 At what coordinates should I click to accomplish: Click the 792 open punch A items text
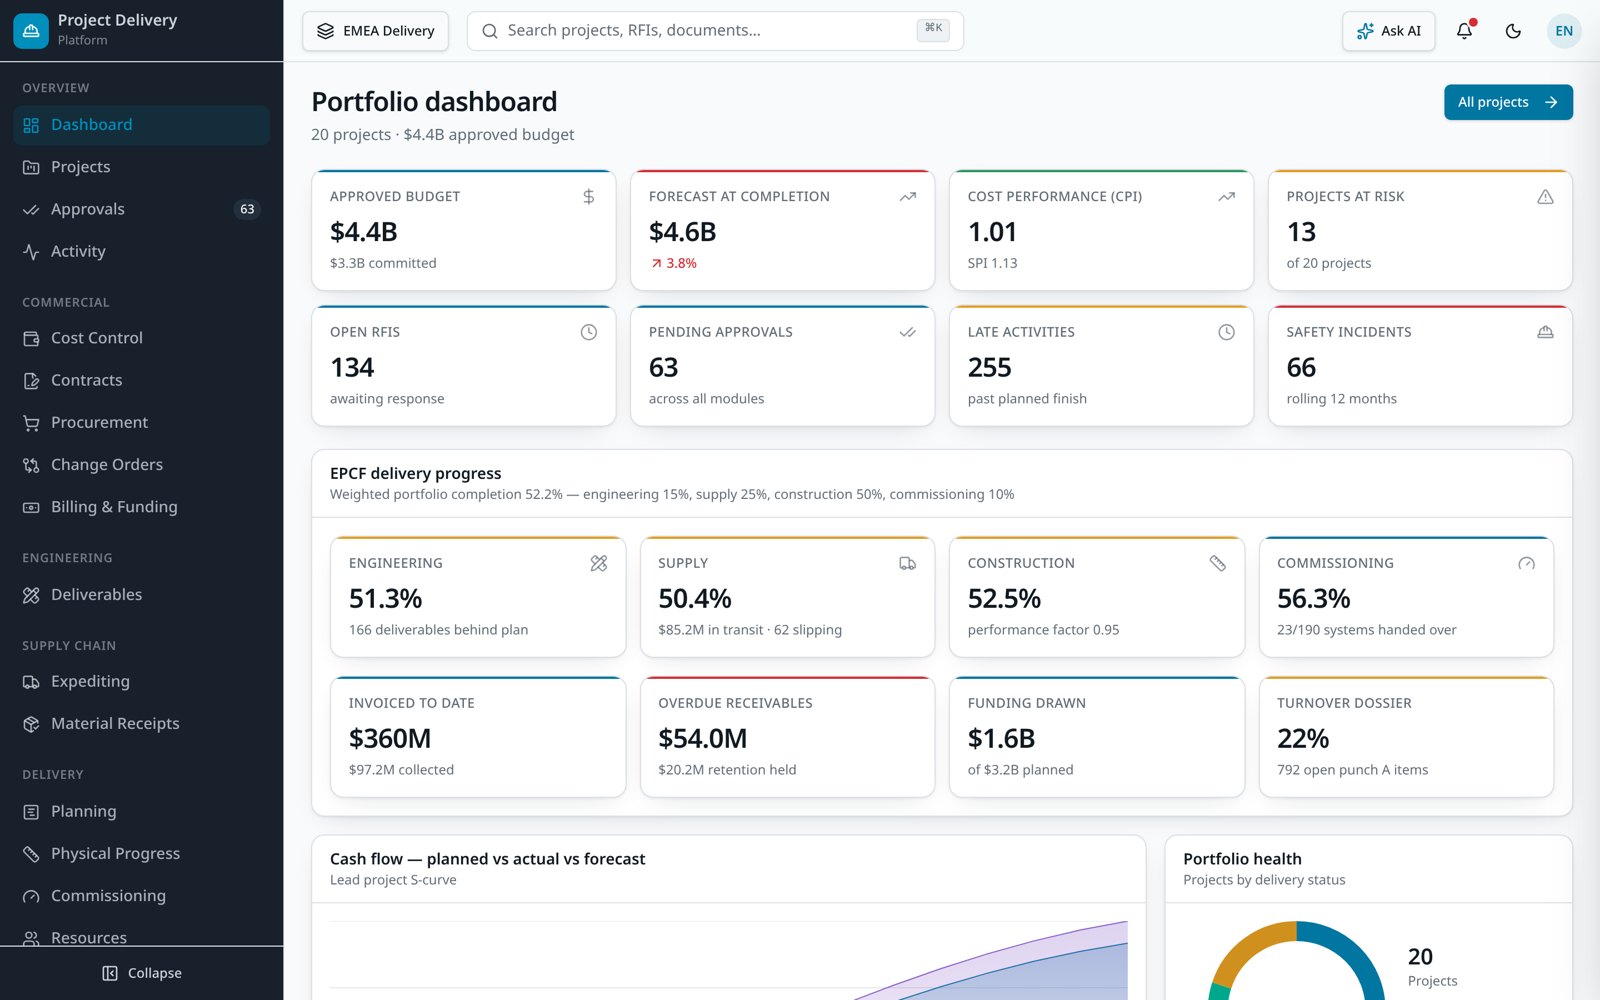click(x=1352, y=770)
